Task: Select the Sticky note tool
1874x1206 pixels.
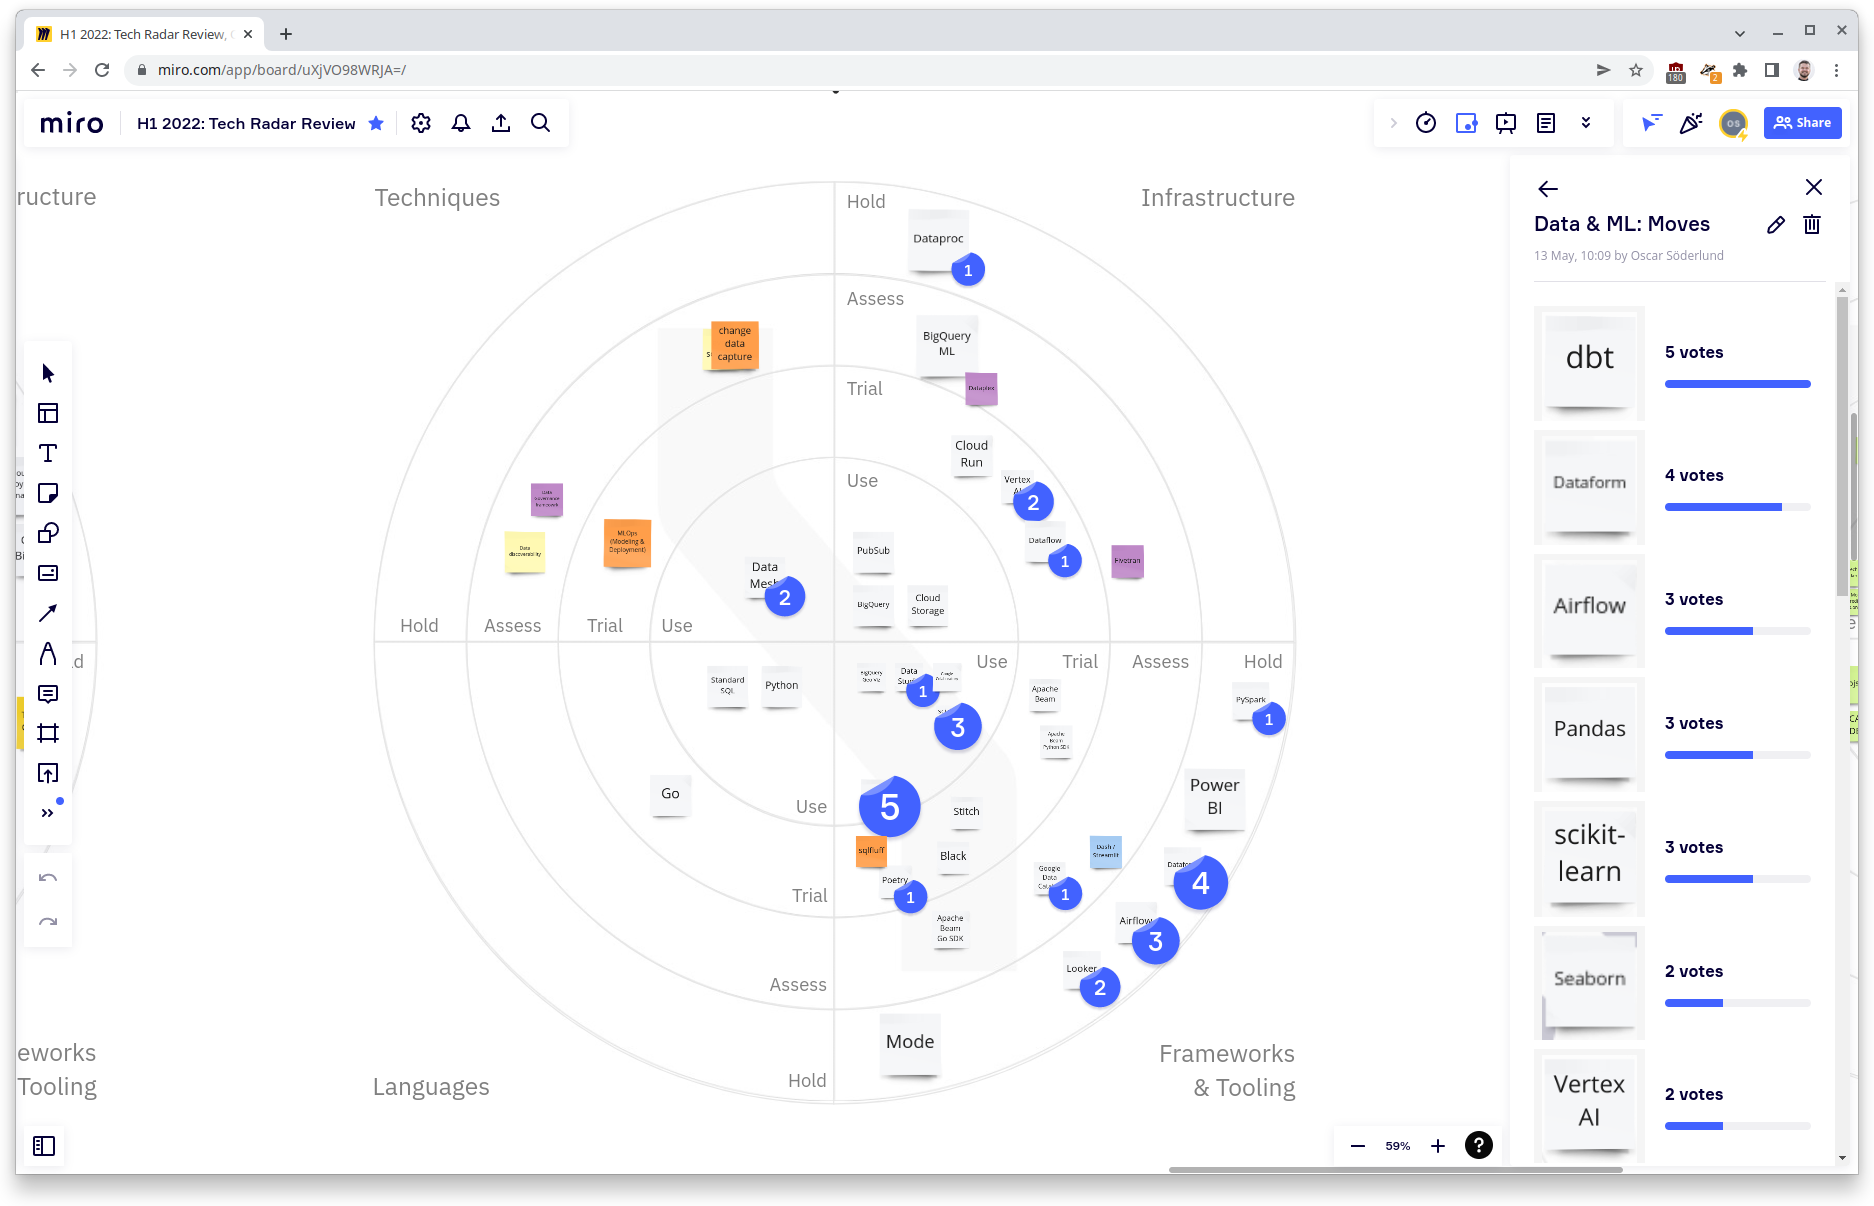Action: point(48,493)
